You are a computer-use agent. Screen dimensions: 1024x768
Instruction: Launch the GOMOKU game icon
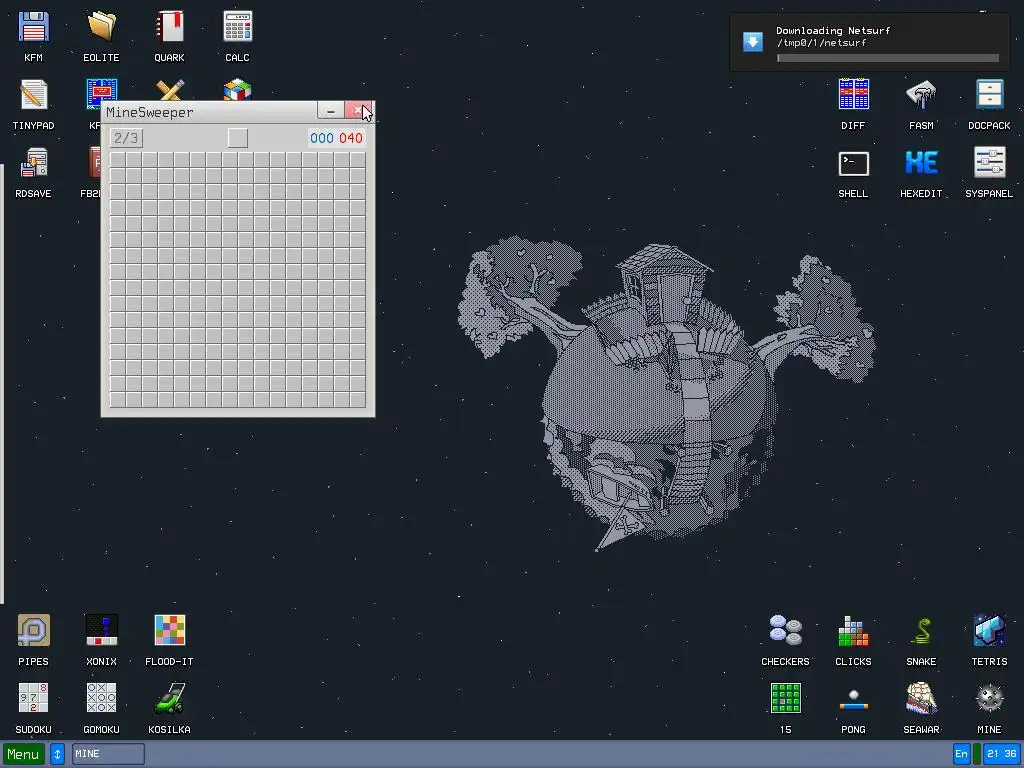[x=101, y=699]
